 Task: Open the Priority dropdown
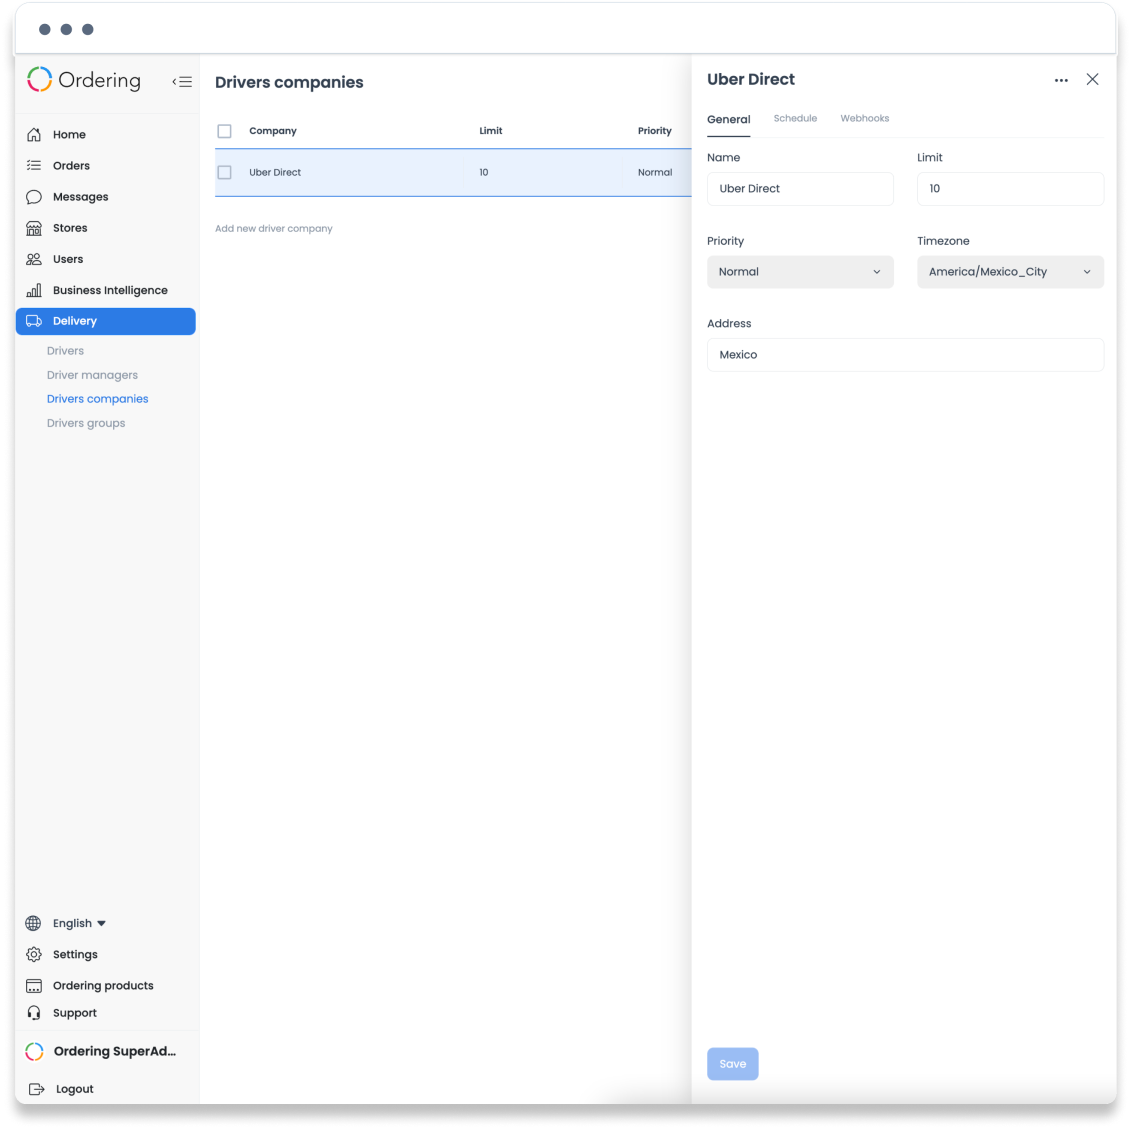[x=800, y=272]
